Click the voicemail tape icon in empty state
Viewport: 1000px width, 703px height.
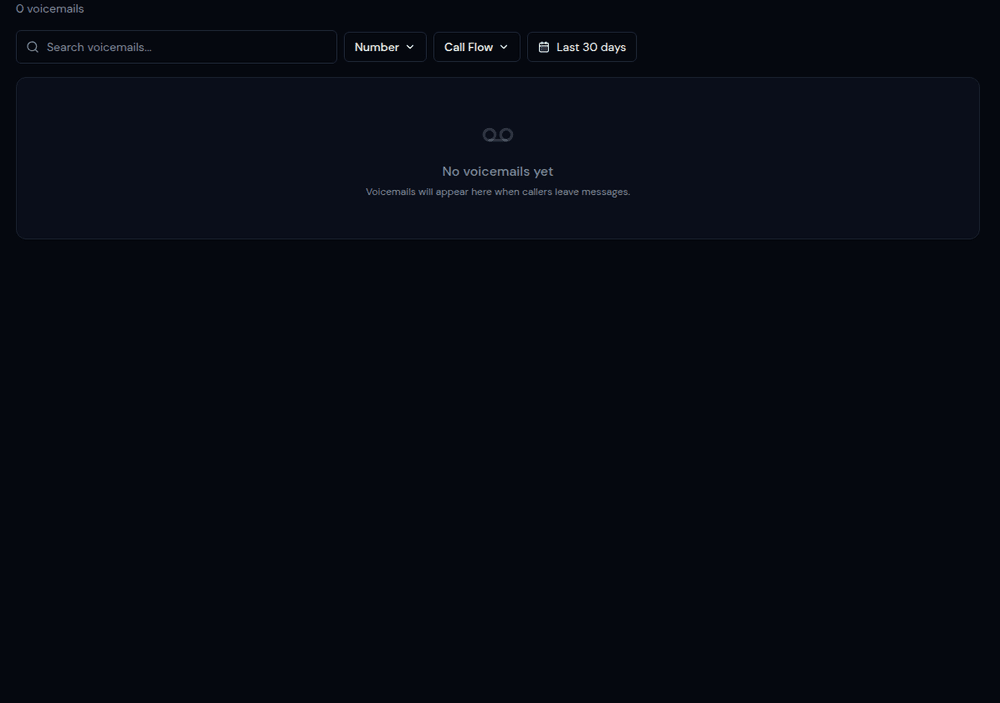pyautogui.click(x=497, y=135)
